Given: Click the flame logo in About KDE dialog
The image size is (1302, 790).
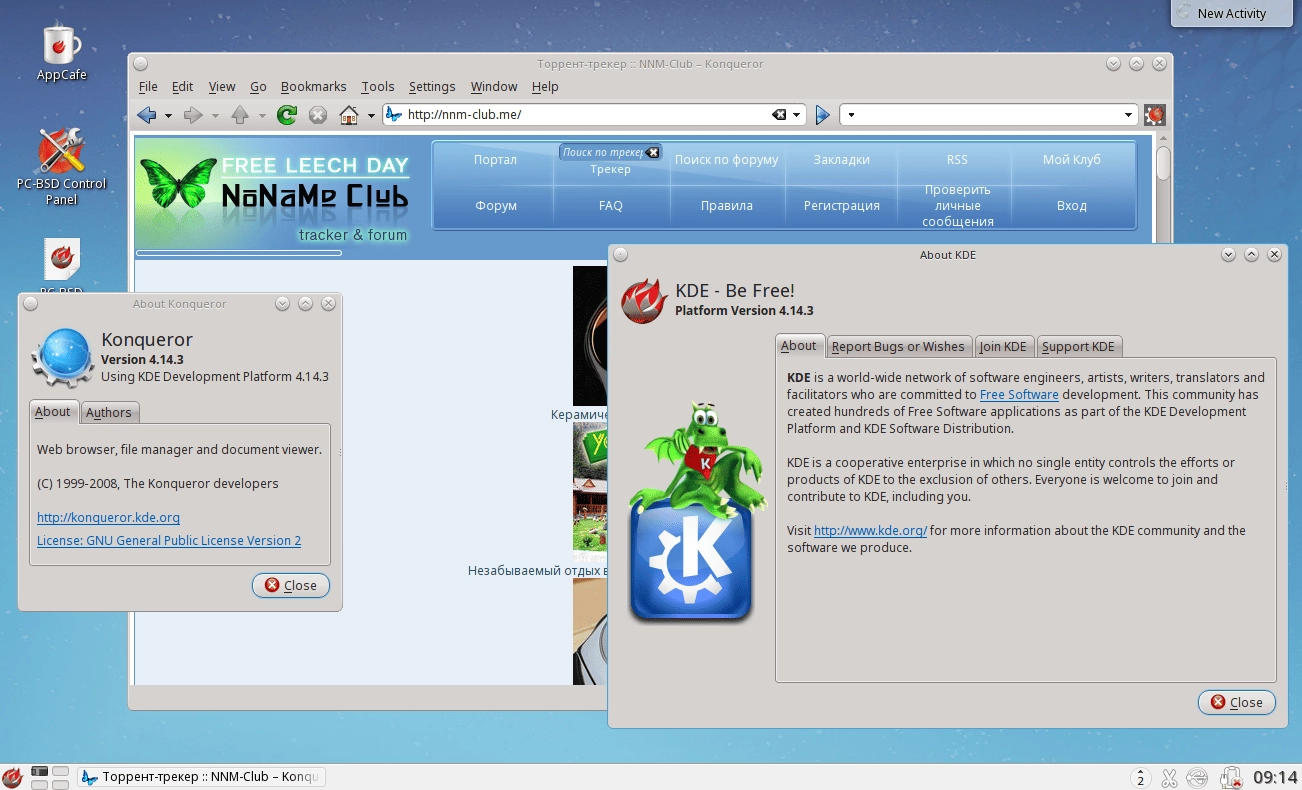Looking at the screenshot, I should coord(644,300).
